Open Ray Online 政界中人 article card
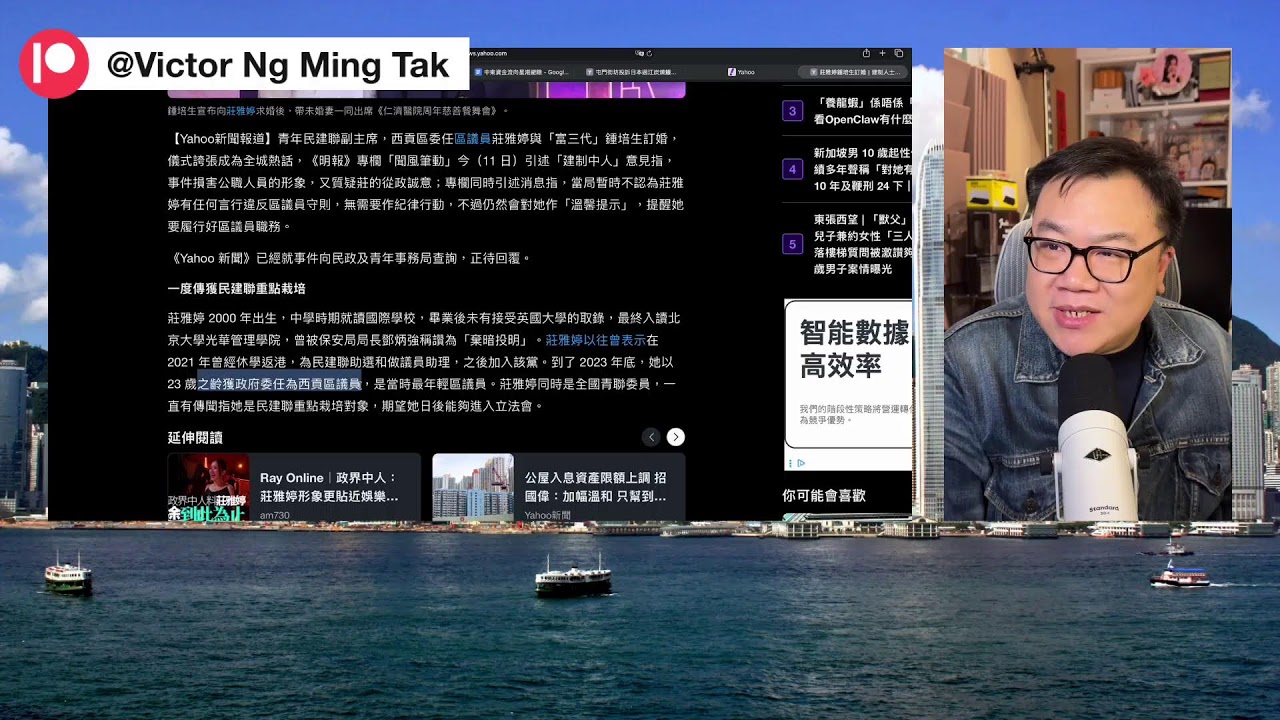This screenshot has height=720, width=1280. (x=294, y=487)
